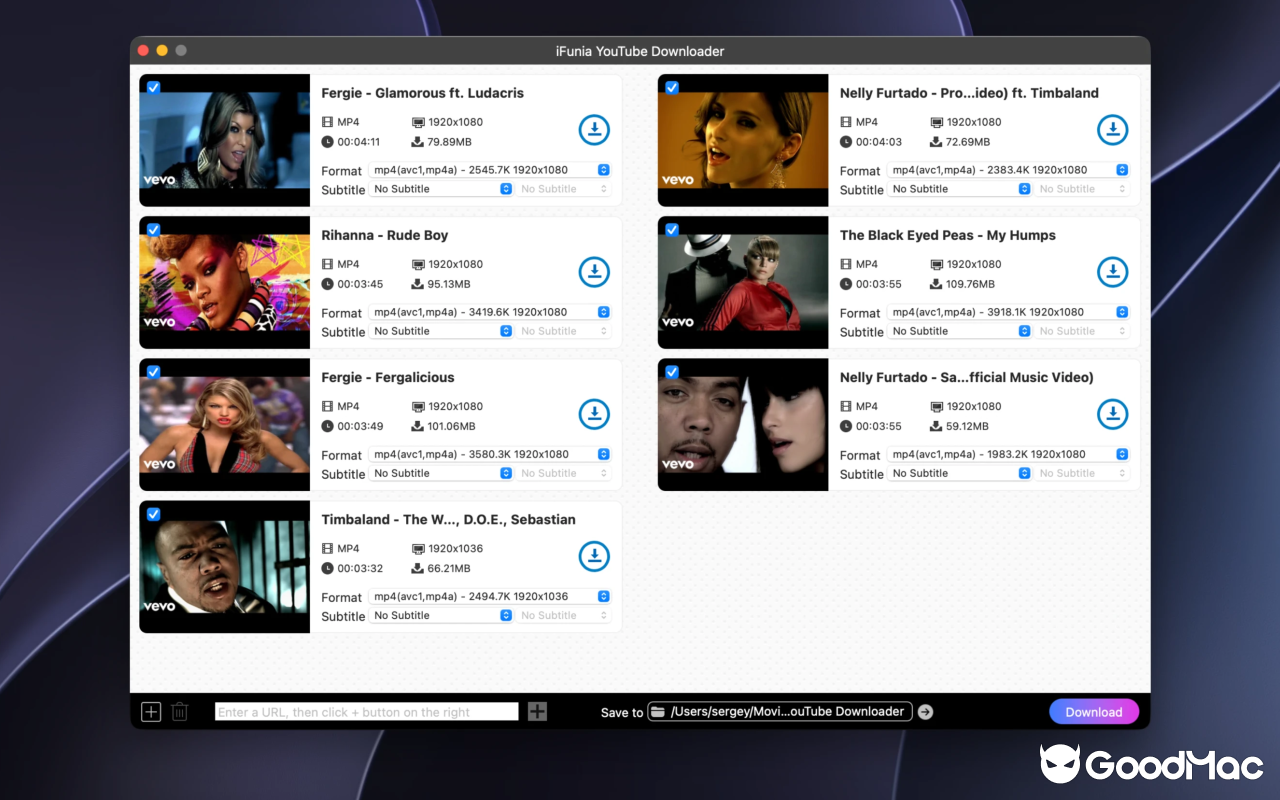Uncheck the Rihanna Rude Boy checkbox
Viewport: 1280px width, 800px height.
pyautogui.click(x=153, y=229)
